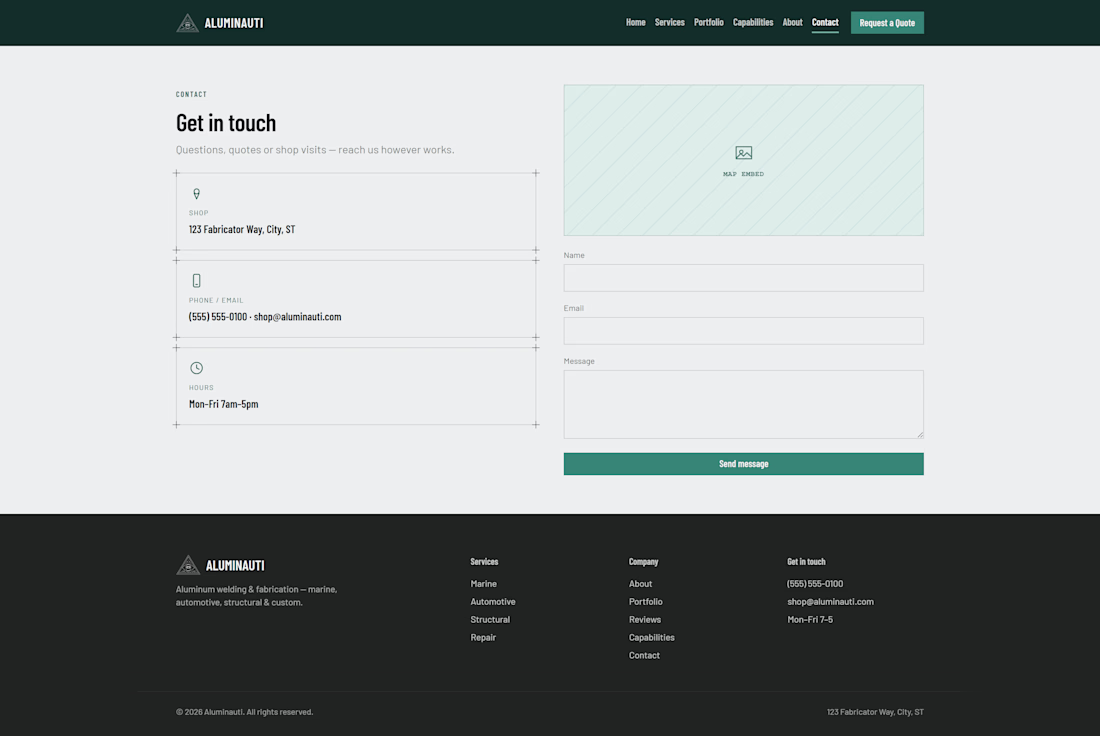
Task: Click the footer Company column heading
Action: (643, 561)
